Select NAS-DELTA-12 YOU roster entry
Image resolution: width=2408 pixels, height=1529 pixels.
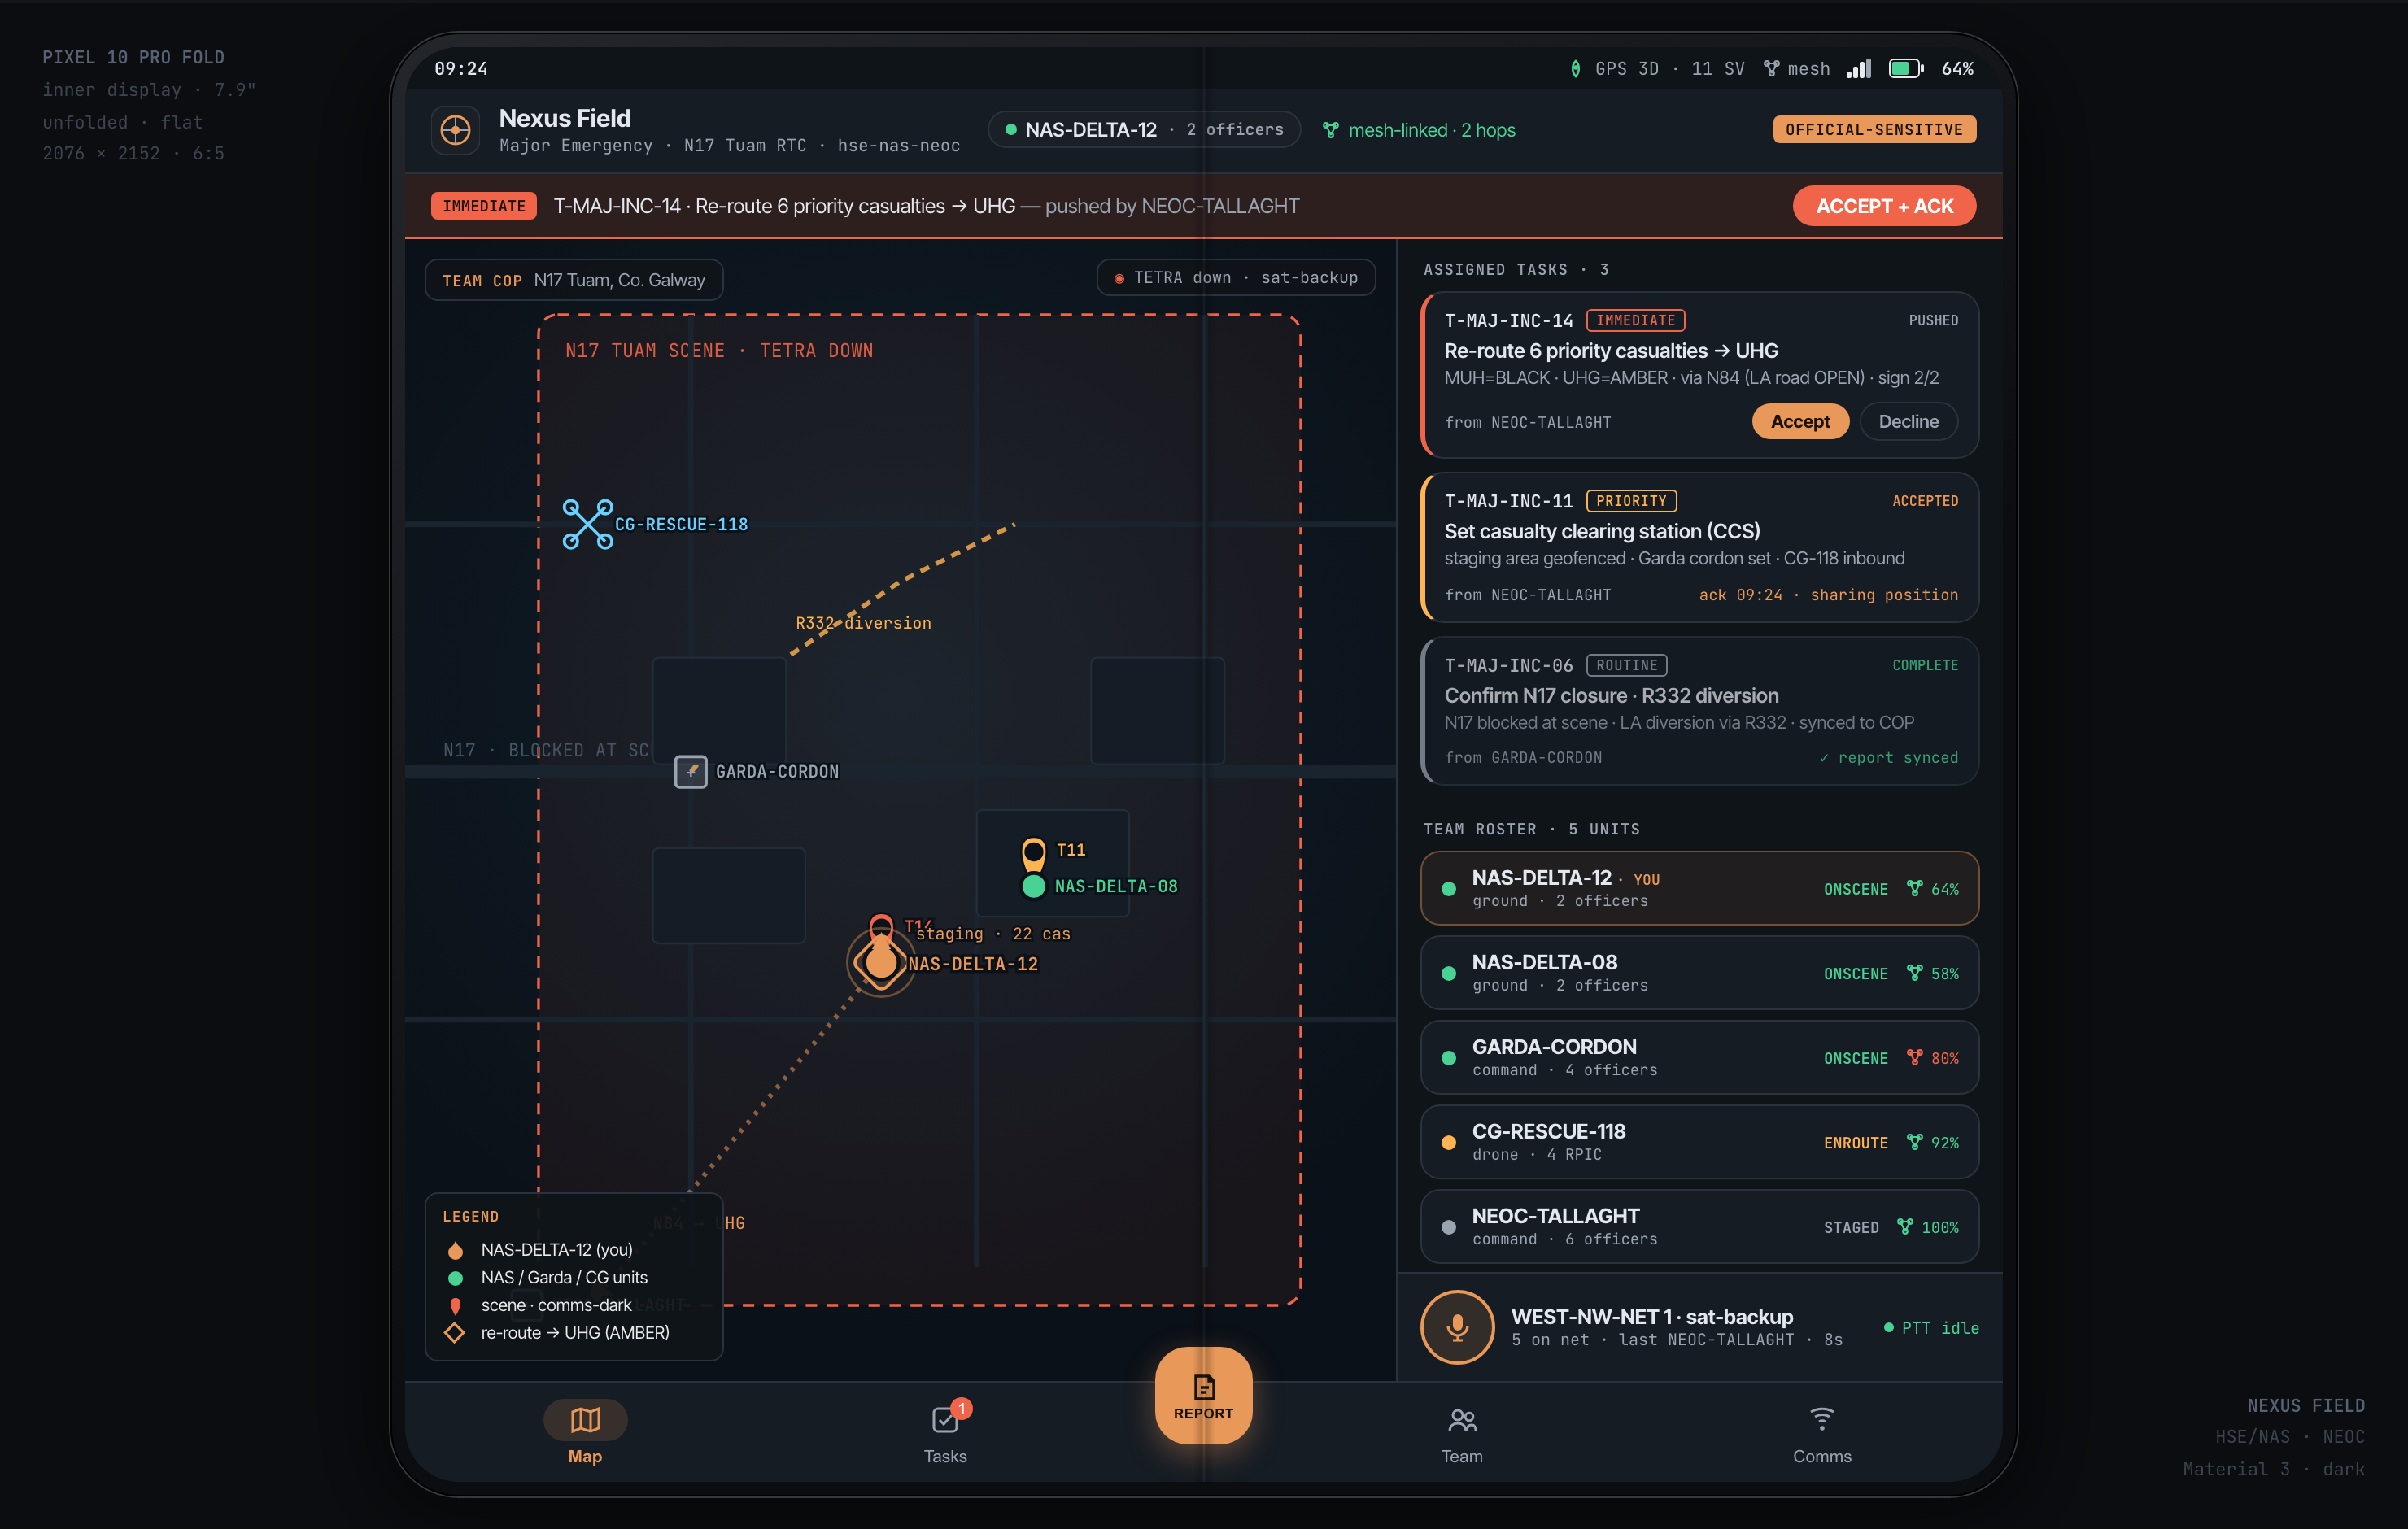coord(1699,888)
